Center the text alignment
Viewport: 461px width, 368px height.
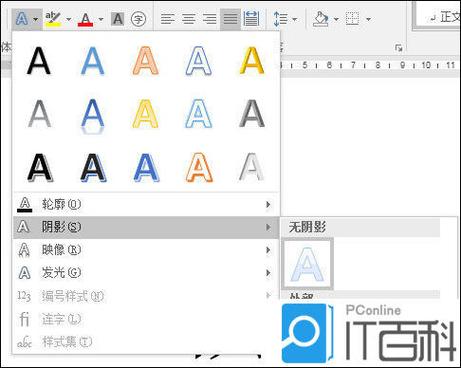(189, 19)
